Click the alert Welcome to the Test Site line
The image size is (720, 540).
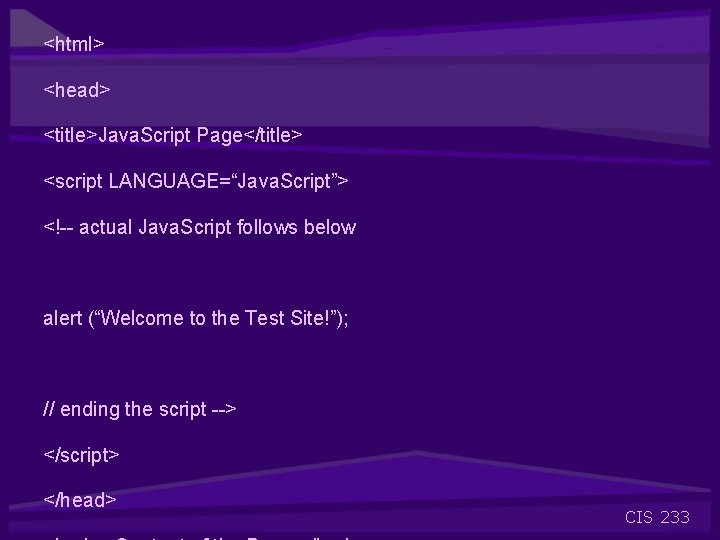(196, 318)
